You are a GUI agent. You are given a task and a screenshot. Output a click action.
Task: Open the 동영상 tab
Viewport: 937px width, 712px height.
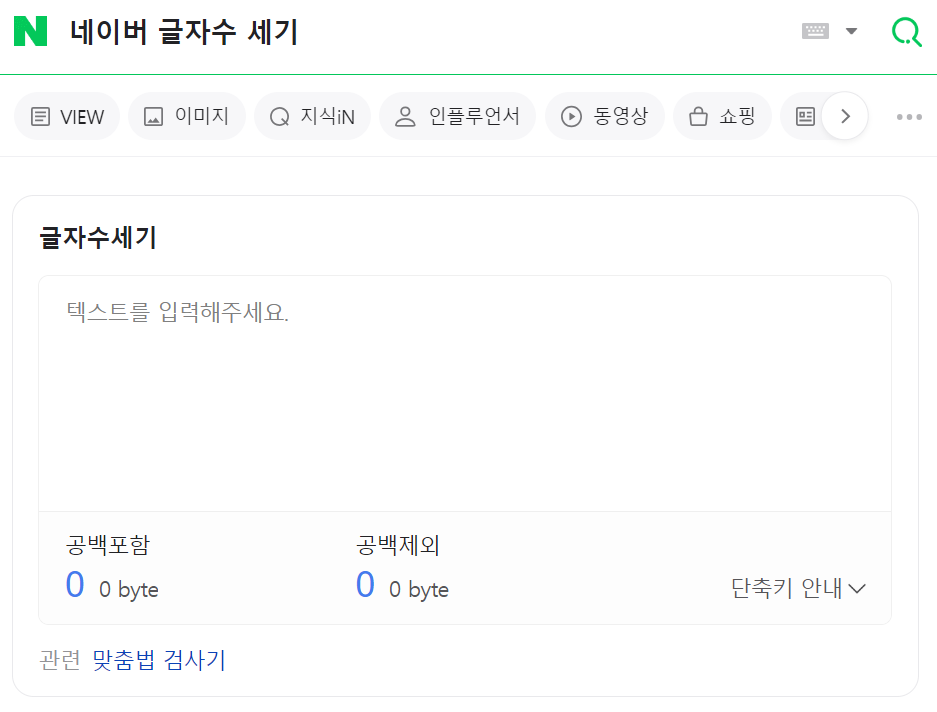coord(605,116)
